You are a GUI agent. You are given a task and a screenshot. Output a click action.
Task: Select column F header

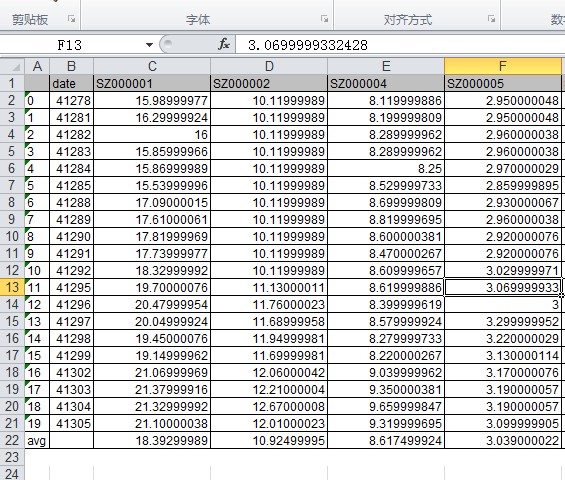[x=503, y=66]
